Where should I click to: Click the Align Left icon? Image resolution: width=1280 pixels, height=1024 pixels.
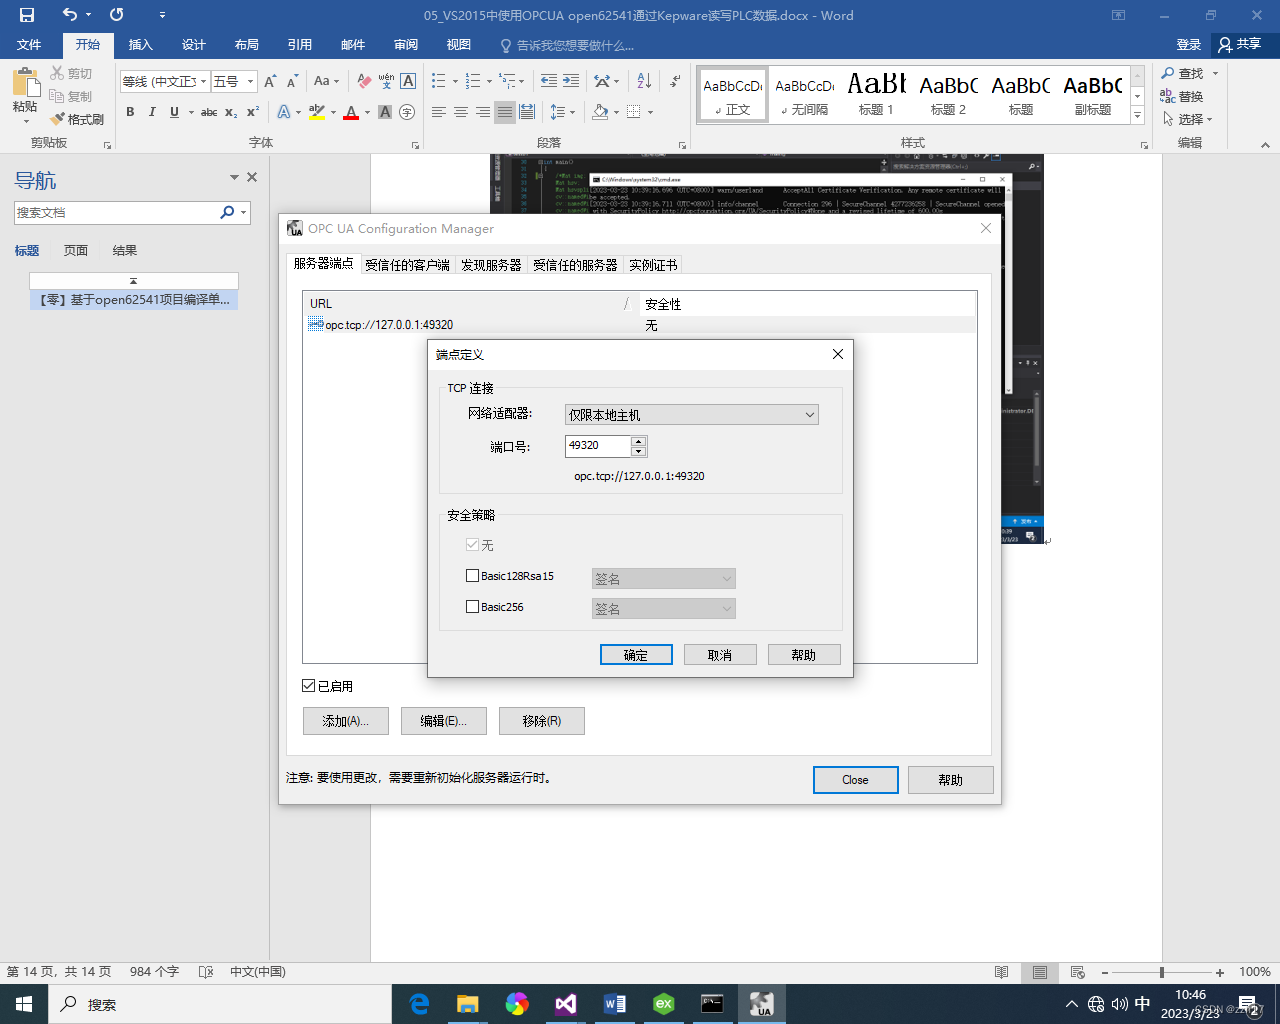[x=439, y=112]
